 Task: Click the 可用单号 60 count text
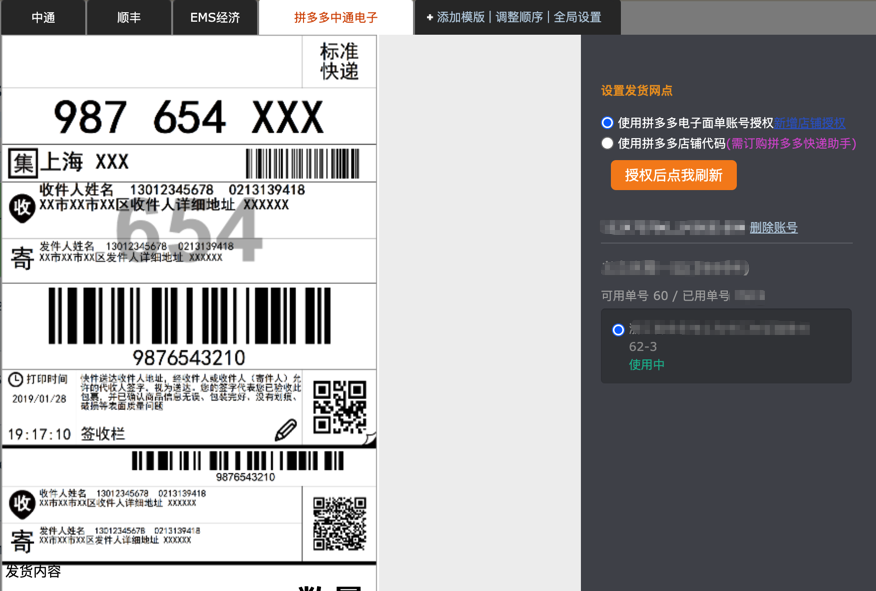pos(635,296)
